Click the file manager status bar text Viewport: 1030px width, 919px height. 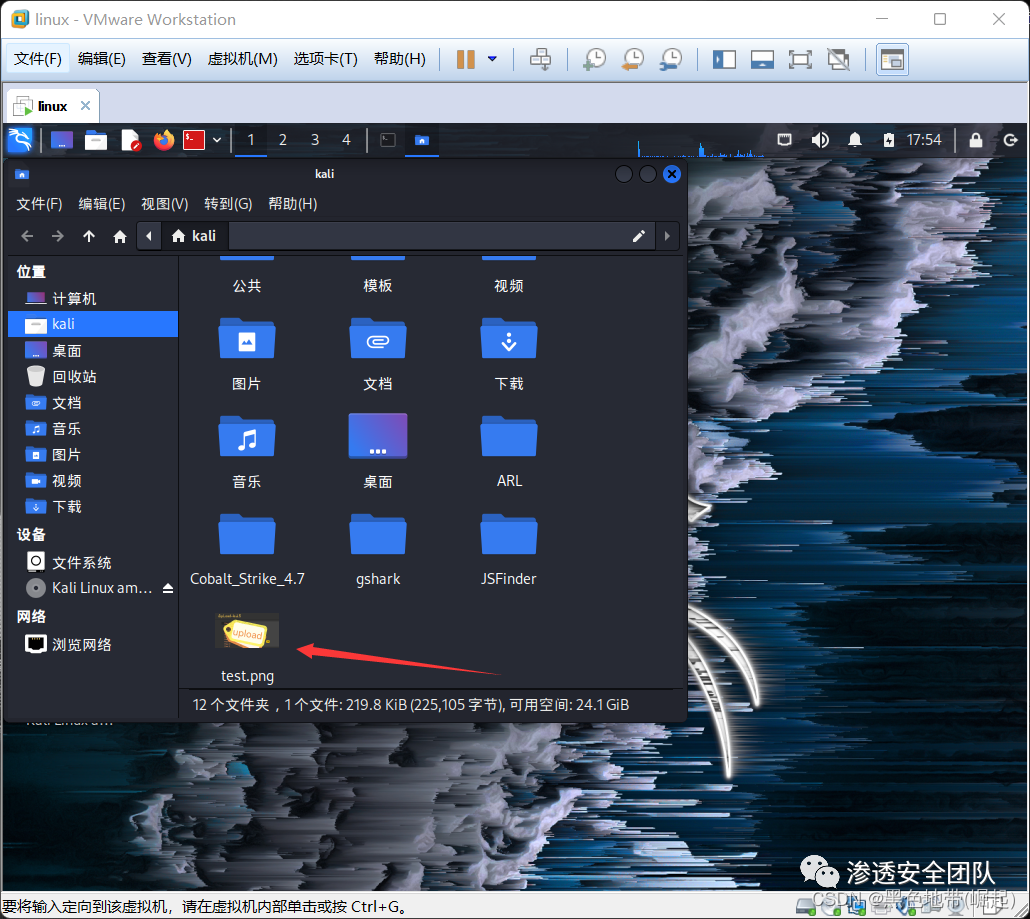click(x=411, y=706)
